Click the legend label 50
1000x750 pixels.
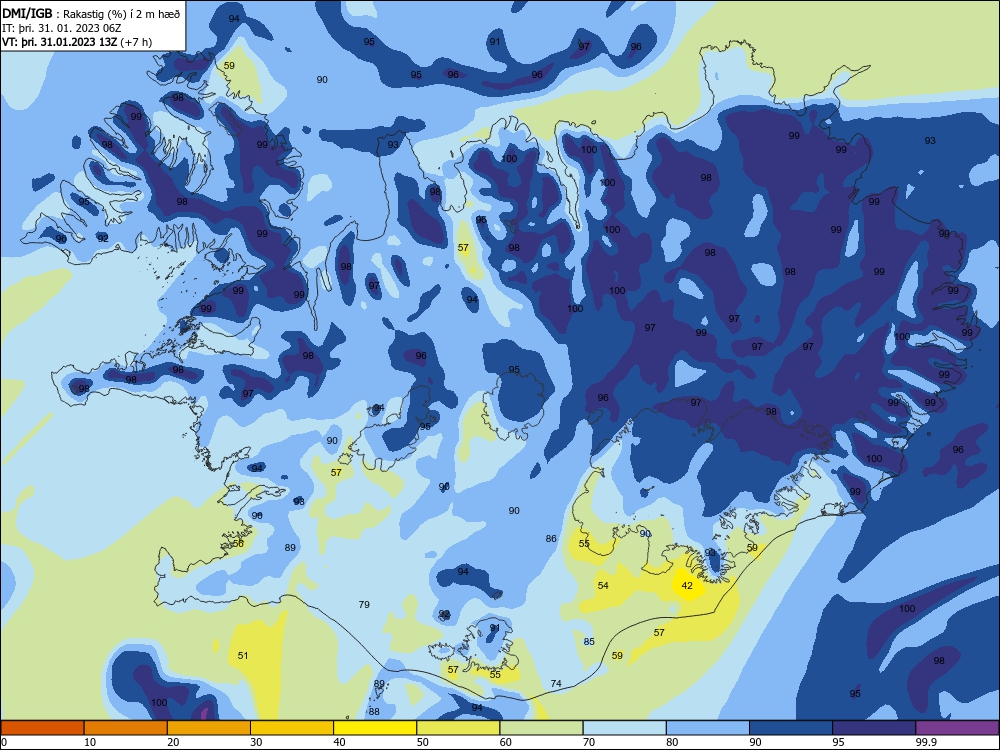(422, 742)
